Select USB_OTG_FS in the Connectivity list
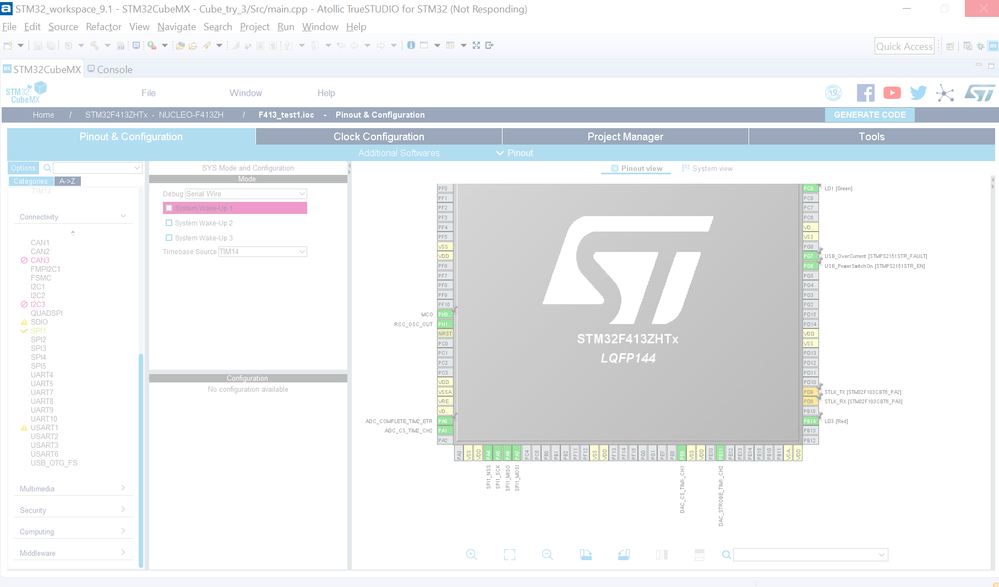The width and height of the screenshot is (999, 587). click(x=54, y=463)
